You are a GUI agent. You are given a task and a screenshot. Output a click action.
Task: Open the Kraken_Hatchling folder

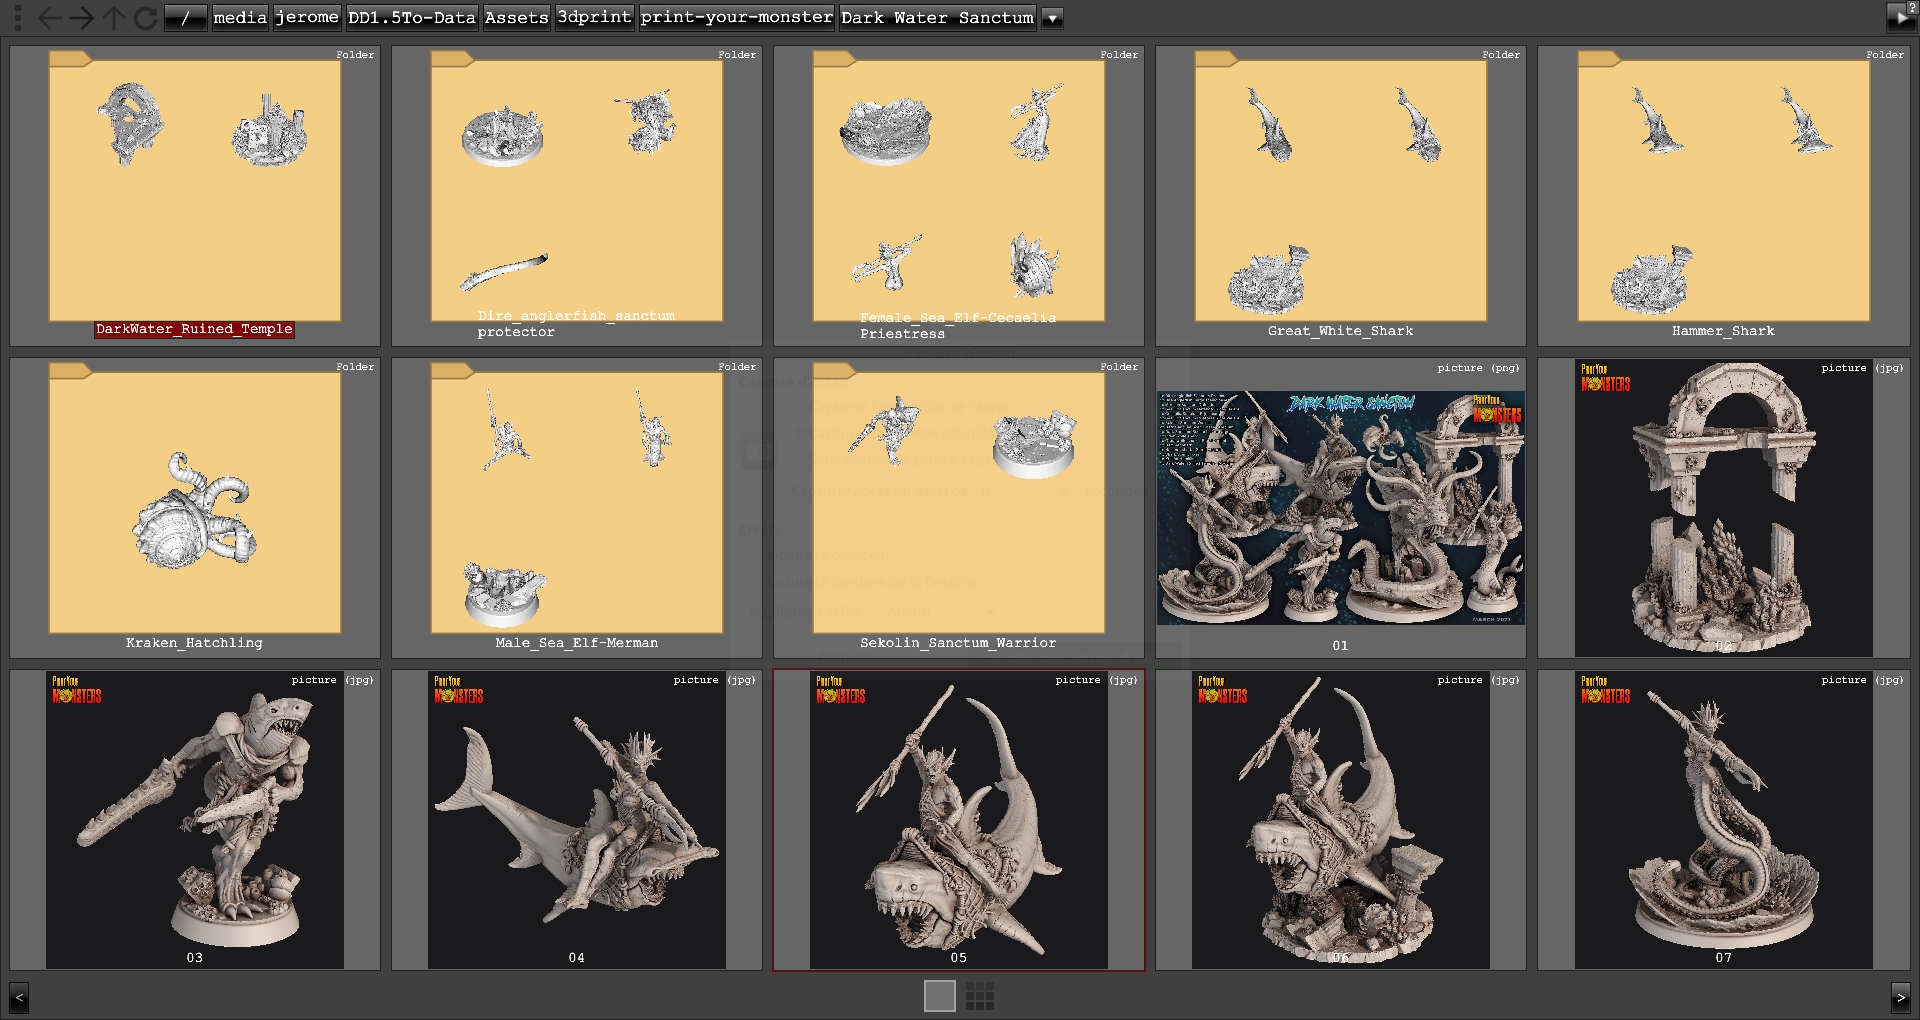point(195,508)
